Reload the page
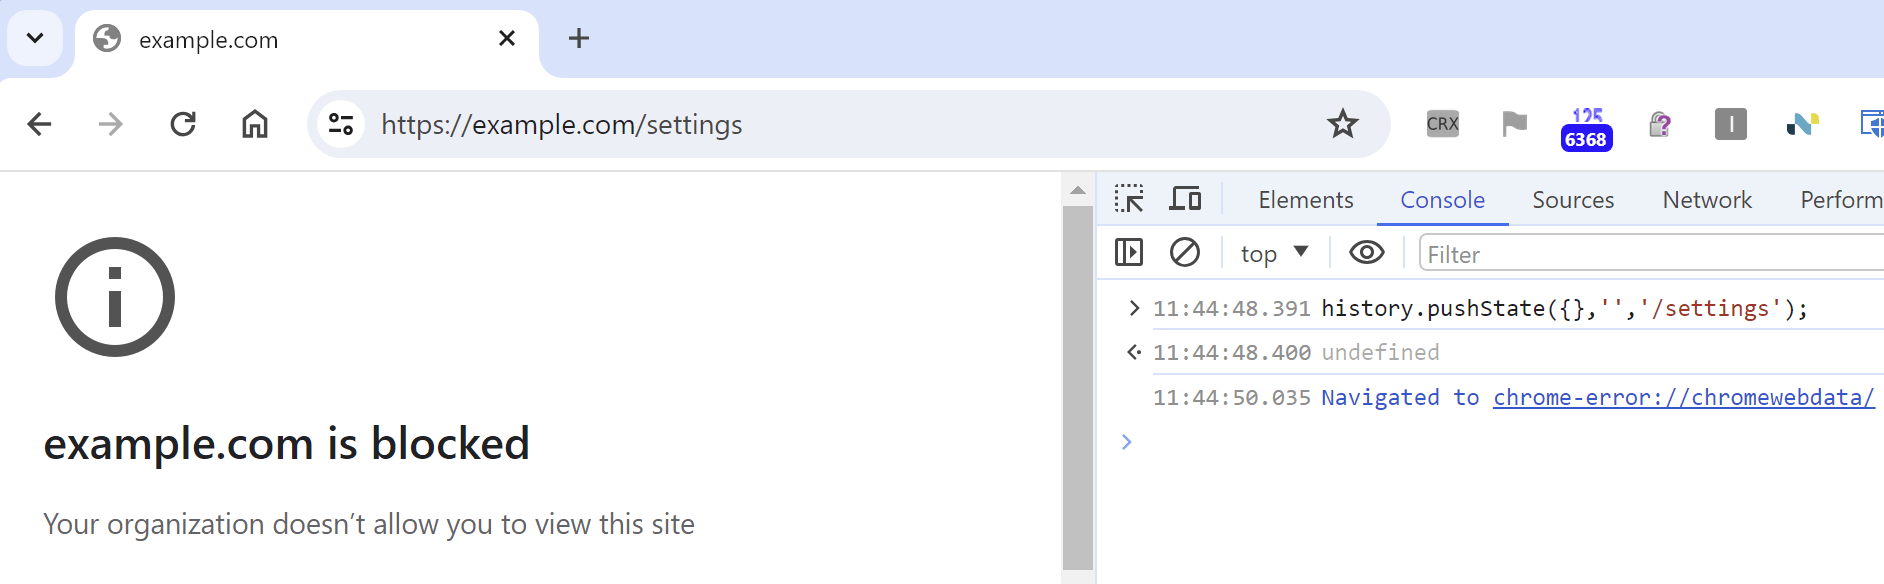The width and height of the screenshot is (1884, 584). pos(183,124)
